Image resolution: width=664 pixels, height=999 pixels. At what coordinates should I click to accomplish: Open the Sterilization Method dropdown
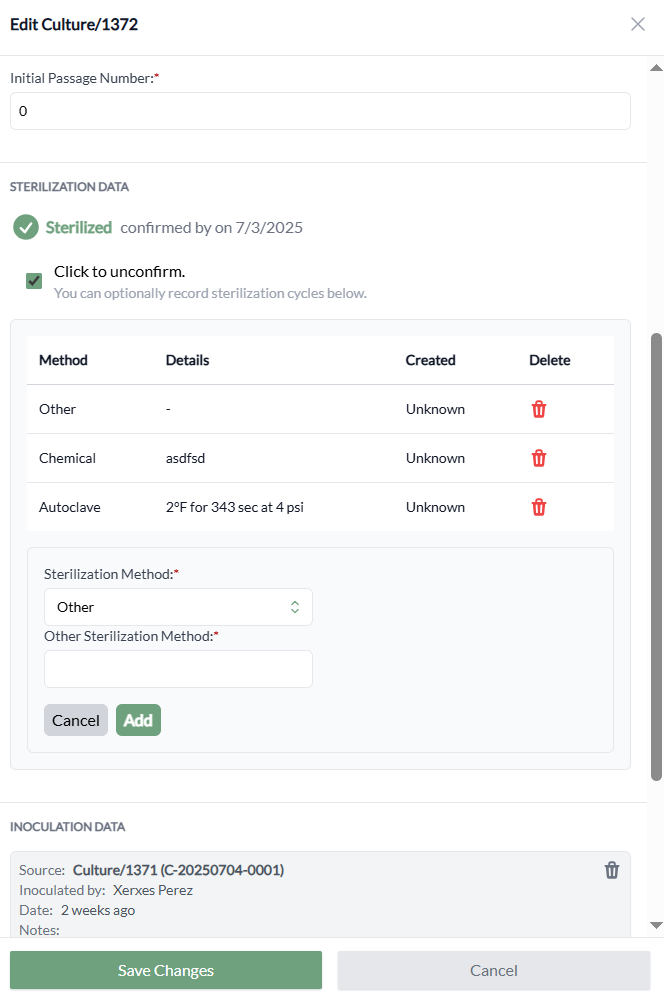point(178,607)
